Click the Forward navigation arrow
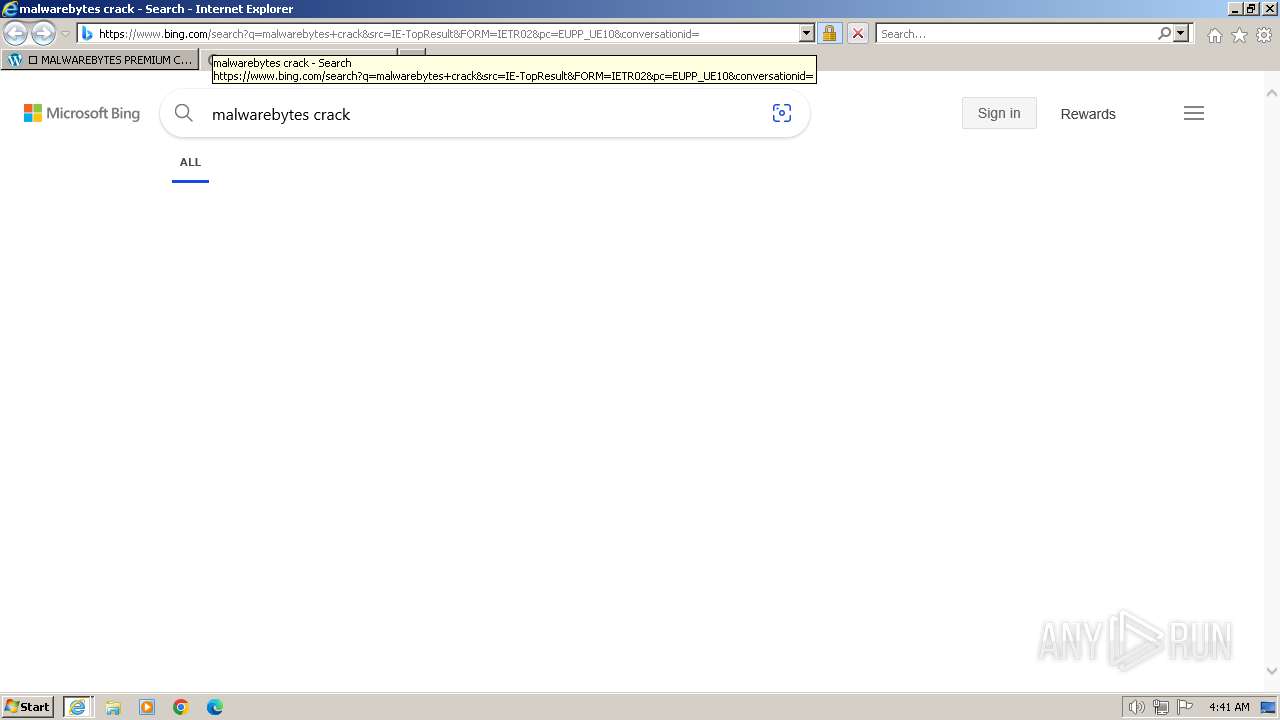The image size is (1280, 720). point(43,34)
